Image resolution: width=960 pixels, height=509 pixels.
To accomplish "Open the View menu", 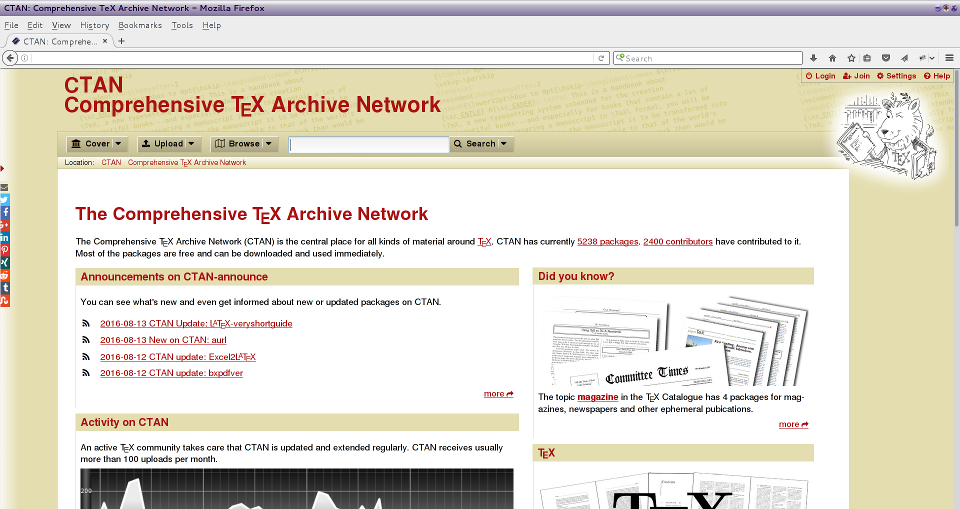I will coord(61,25).
